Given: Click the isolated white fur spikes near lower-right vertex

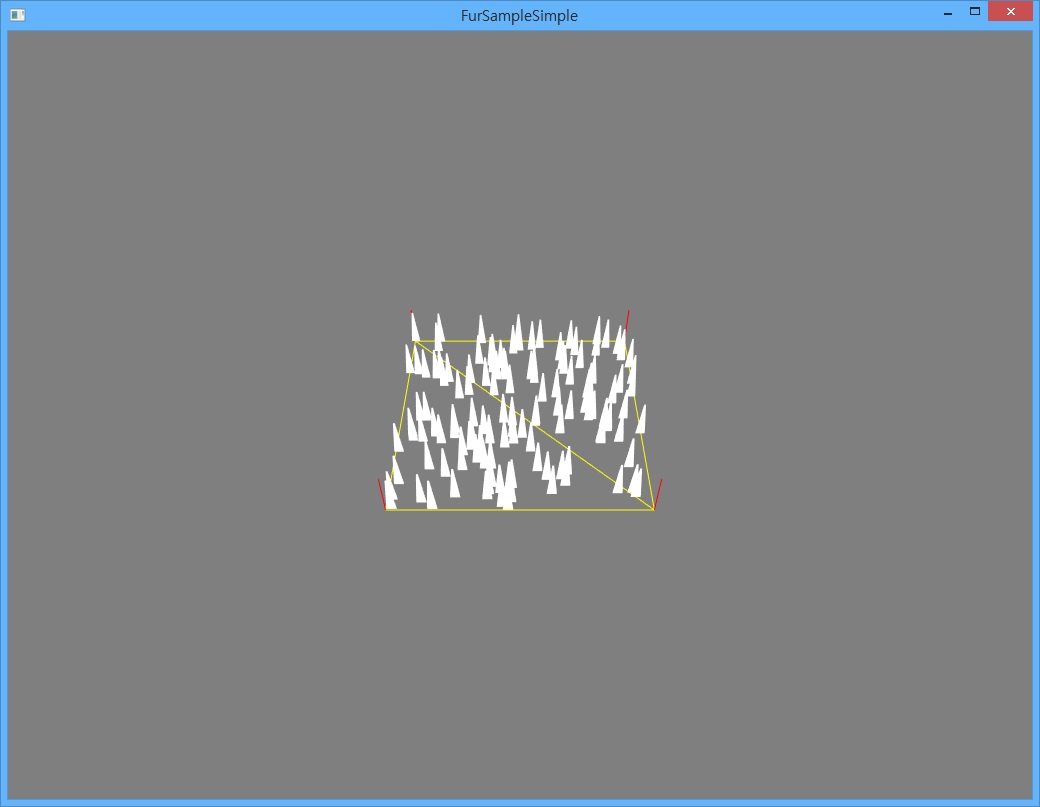Looking at the screenshot, I should click(x=628, y=481).
